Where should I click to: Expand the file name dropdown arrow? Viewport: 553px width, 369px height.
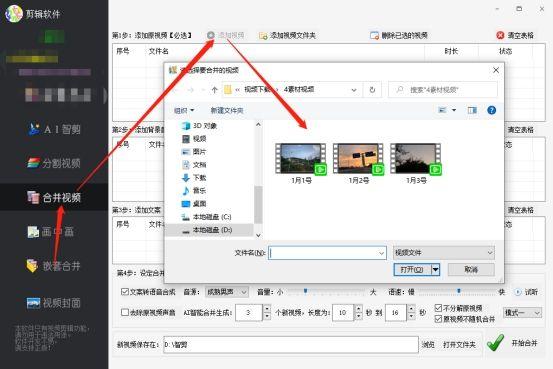click(x=381, y=253)
